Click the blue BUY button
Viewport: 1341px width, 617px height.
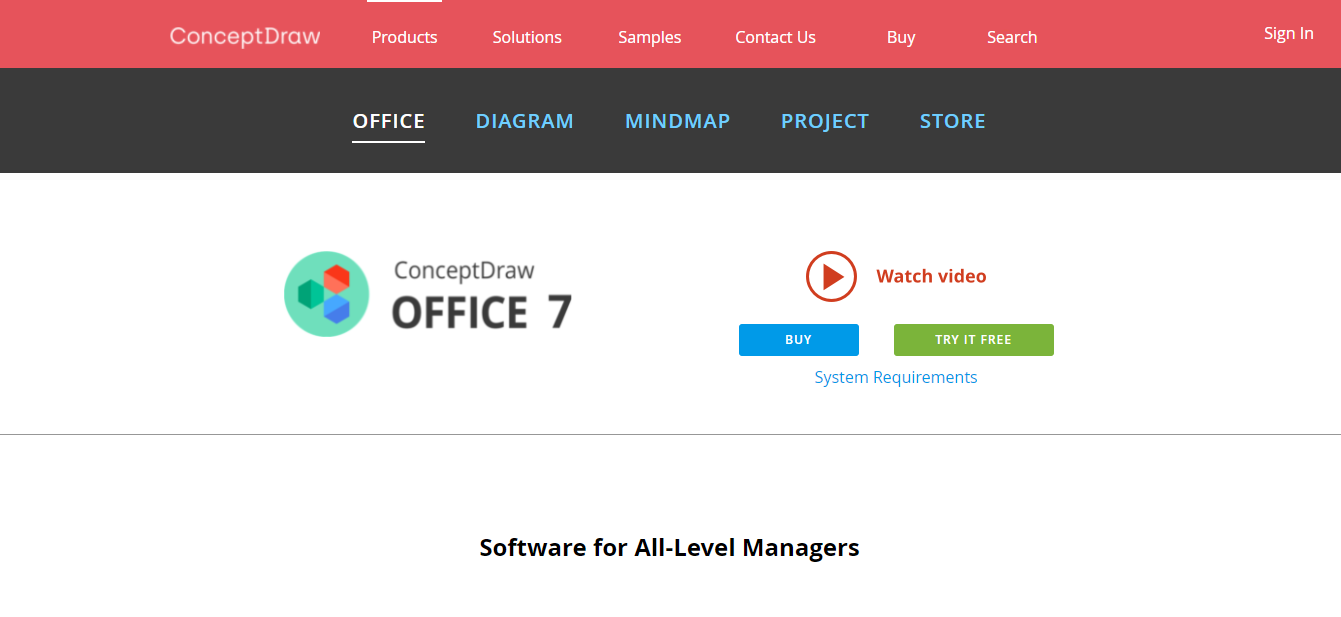[799, 340]
